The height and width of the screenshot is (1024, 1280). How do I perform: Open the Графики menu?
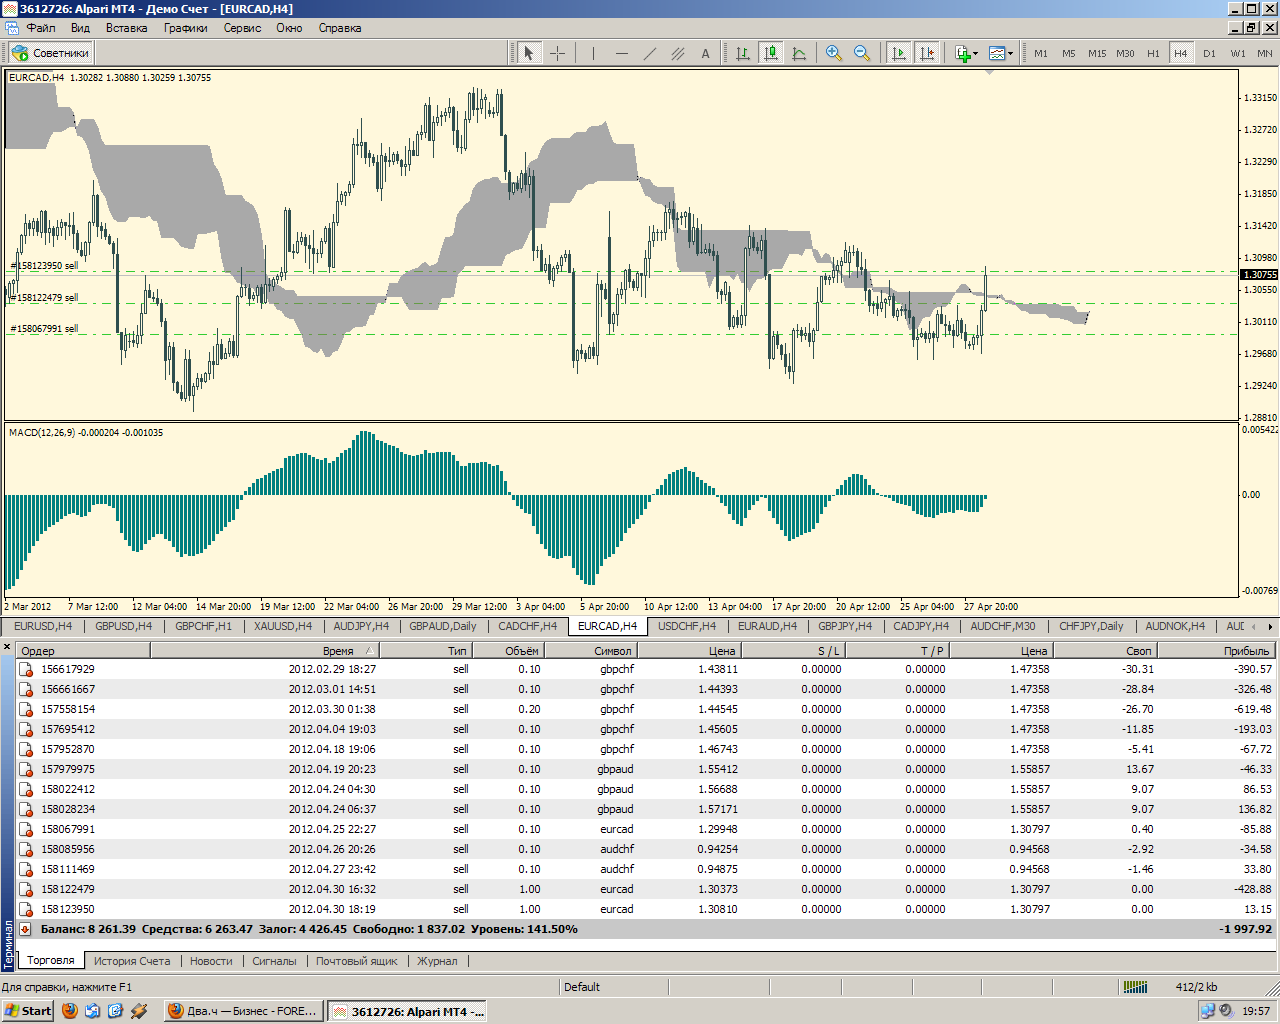(x=186, y=28)
